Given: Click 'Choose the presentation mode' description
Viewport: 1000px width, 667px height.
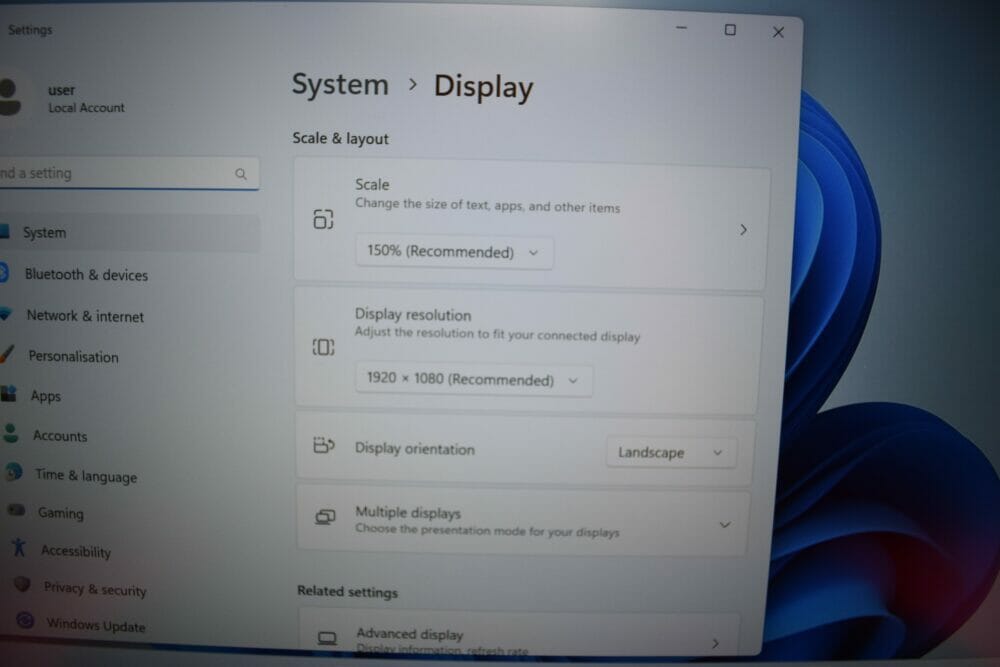Looking at the screenshot, I should 487,531.
